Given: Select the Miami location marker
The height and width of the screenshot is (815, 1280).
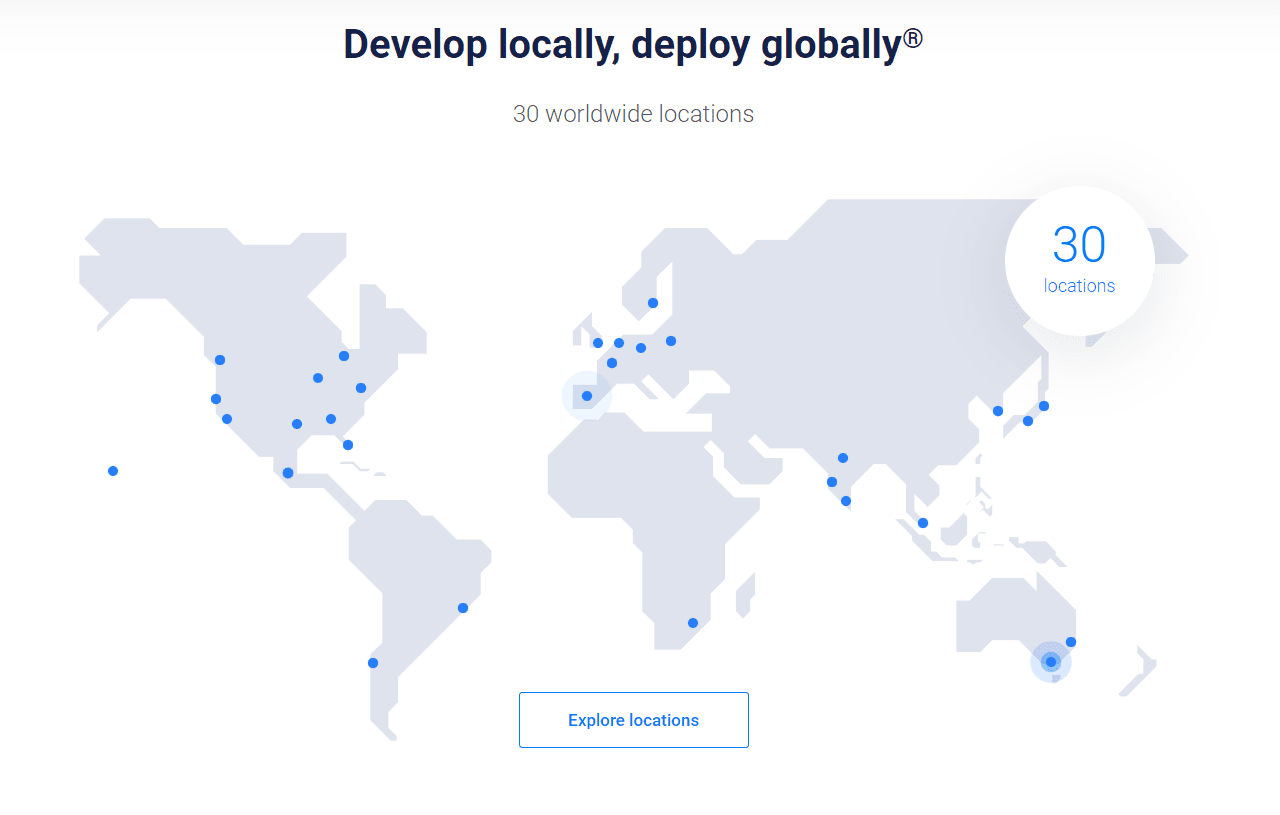Looking at the screenshot, I should point(347,444).
